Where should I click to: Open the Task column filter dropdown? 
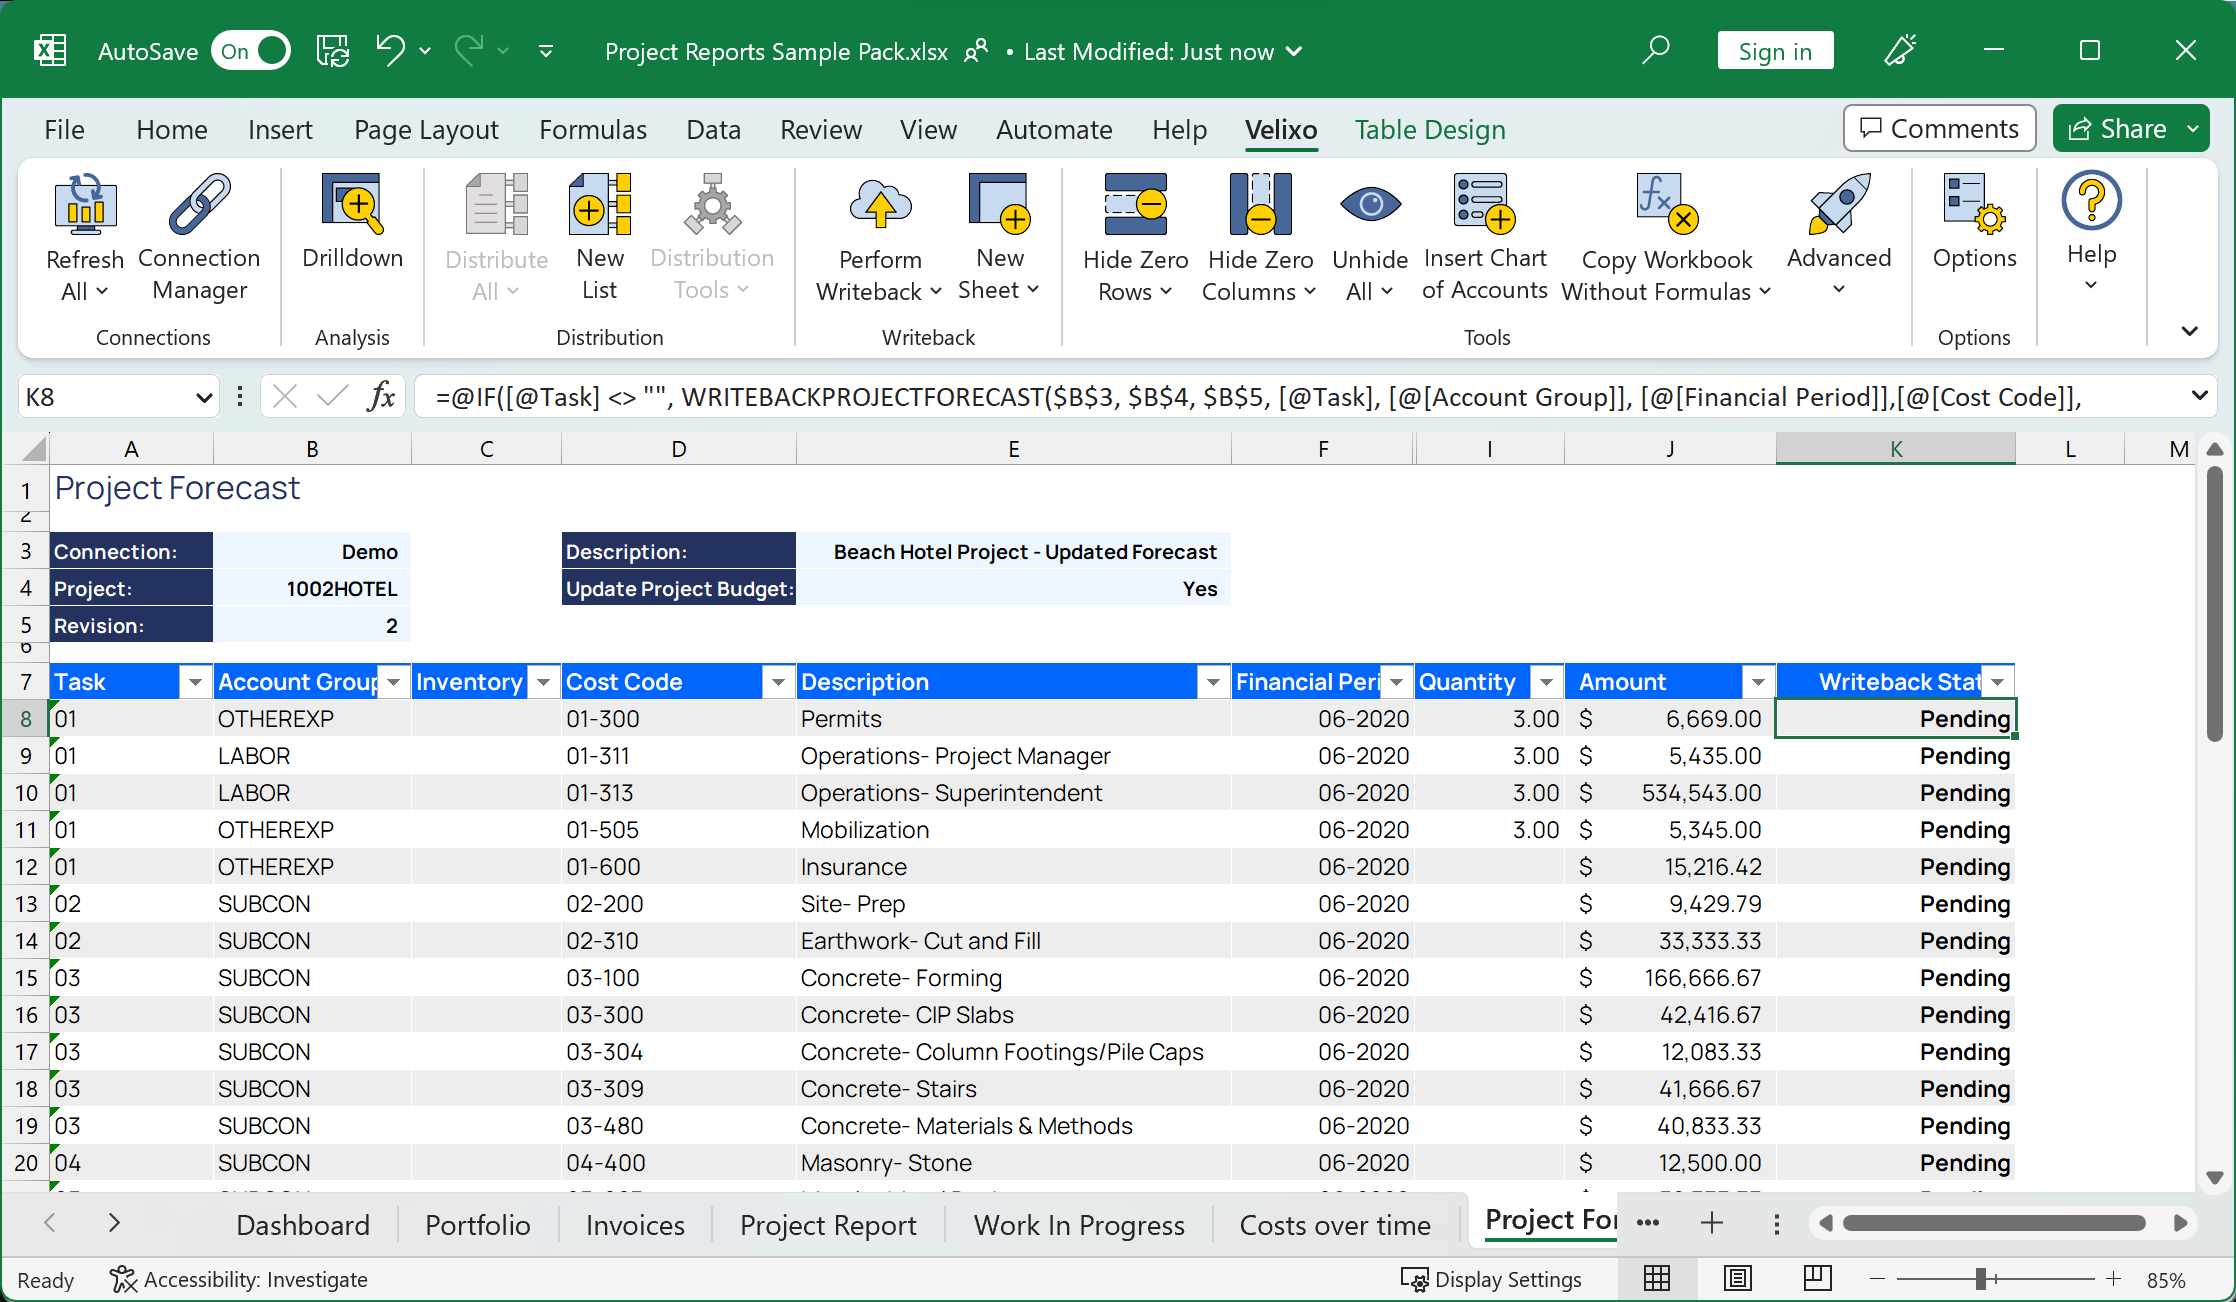[195, 682]
